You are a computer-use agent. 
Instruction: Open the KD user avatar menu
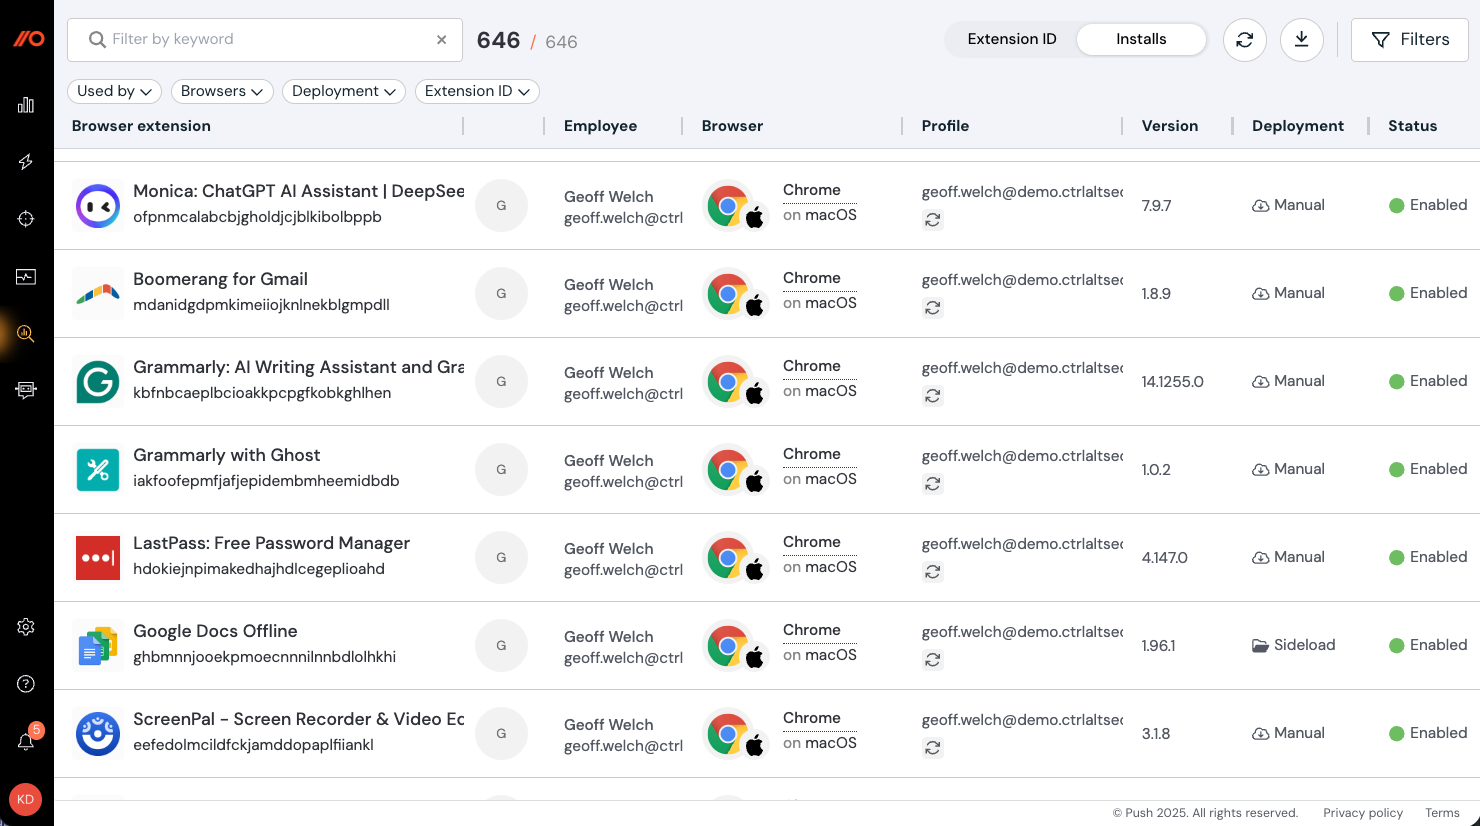(x=25, y=799)
